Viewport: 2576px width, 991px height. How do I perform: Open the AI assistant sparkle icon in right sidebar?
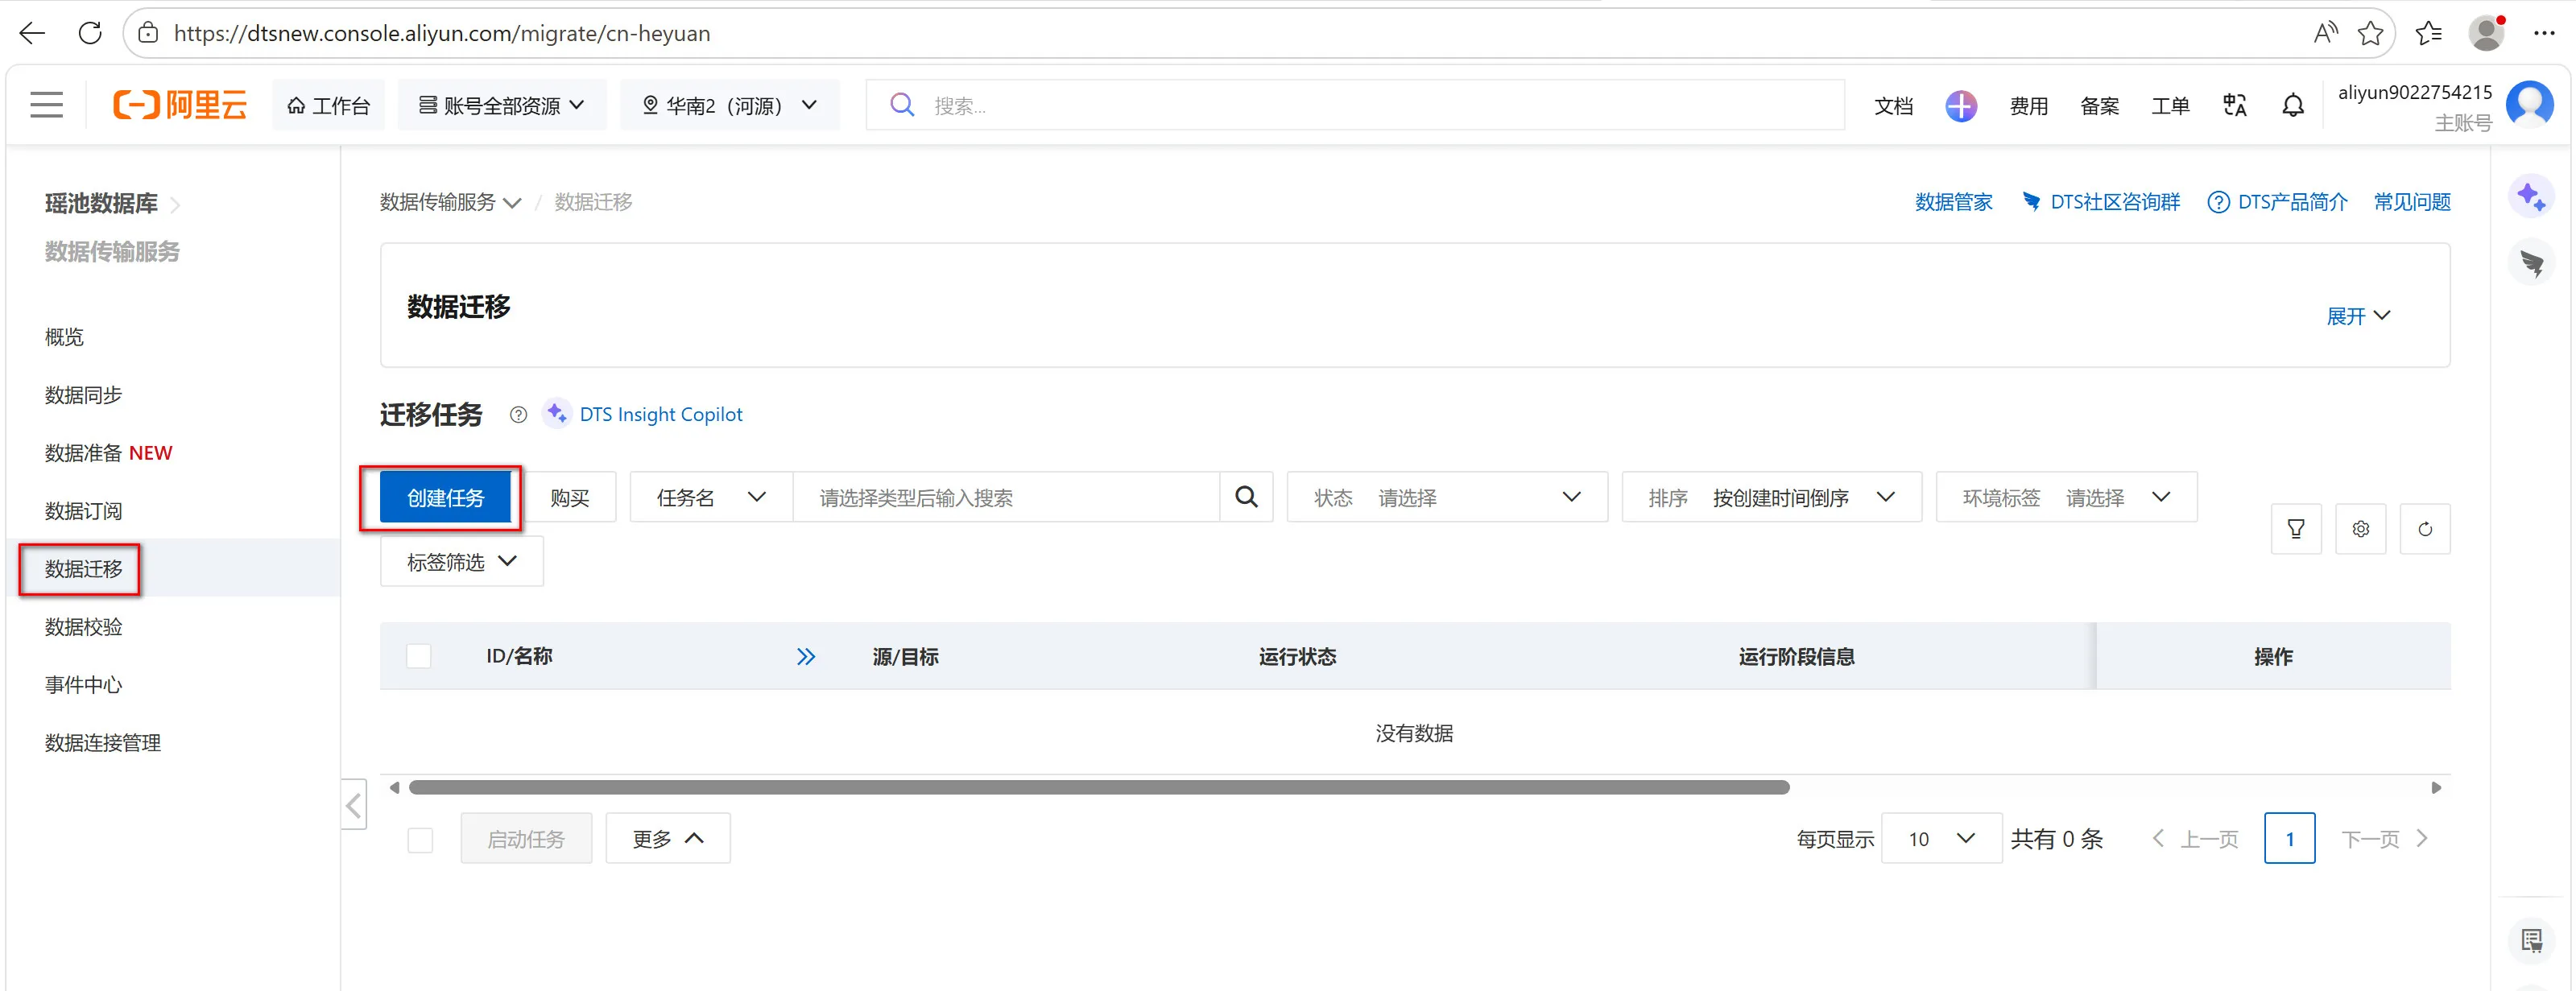2531,196
